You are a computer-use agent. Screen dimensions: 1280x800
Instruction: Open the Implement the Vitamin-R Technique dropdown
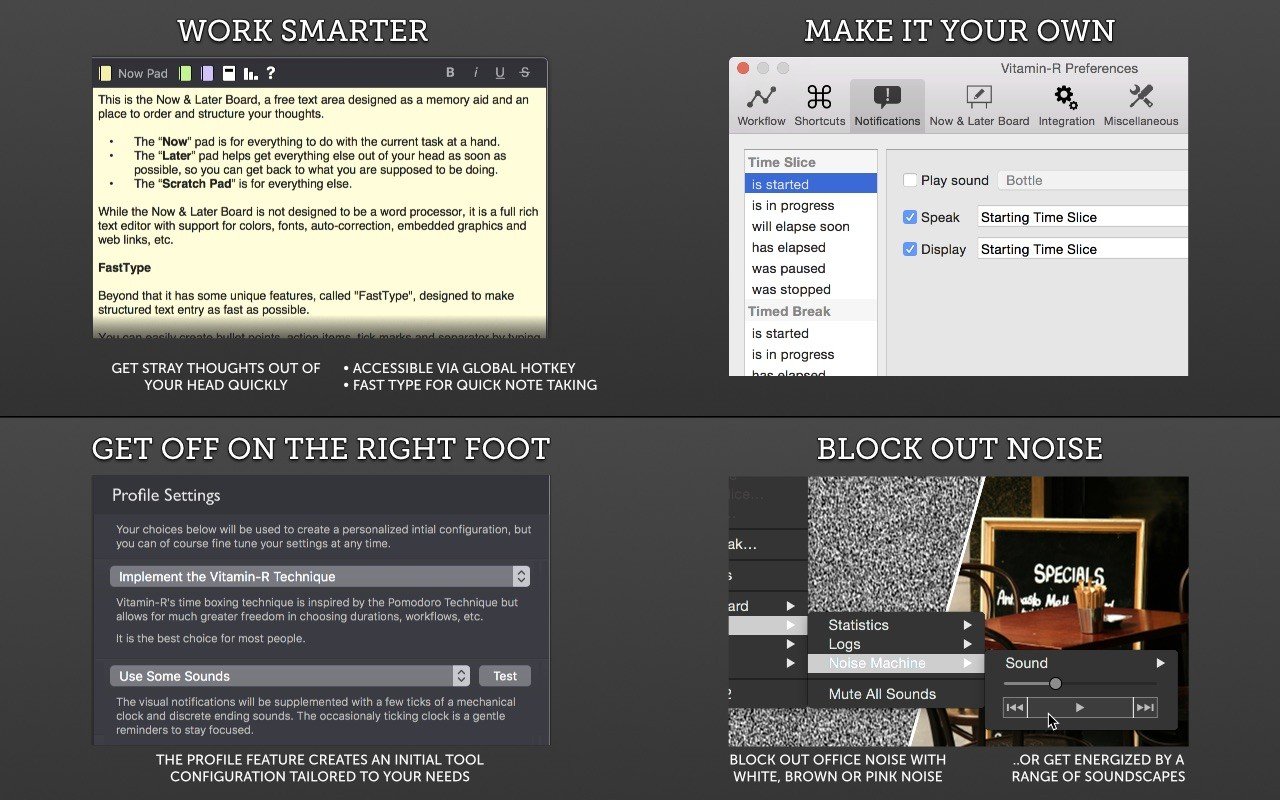pos(319,576)
